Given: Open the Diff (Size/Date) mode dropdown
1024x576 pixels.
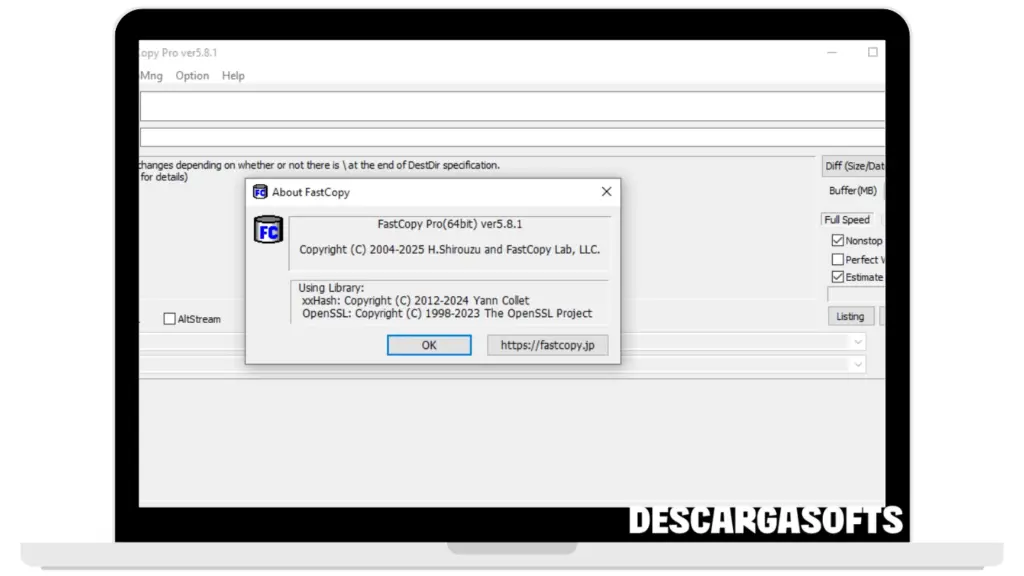Looking at the screenshot, I should click(853, 166).
